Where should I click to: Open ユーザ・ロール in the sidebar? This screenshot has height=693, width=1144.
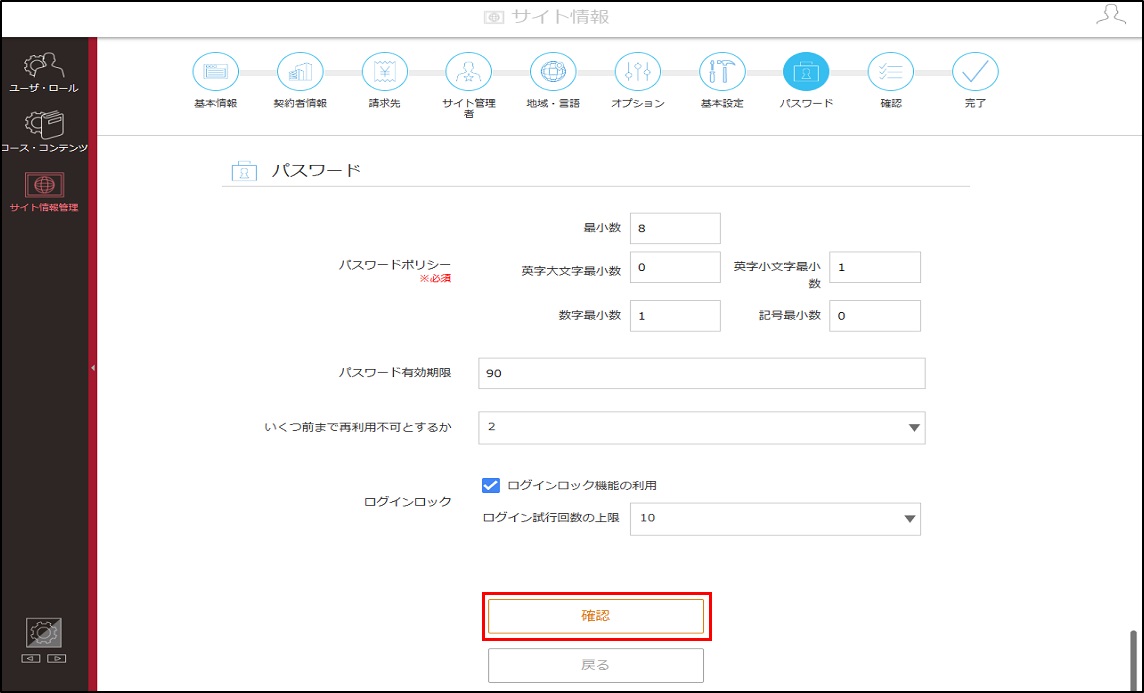[44, 73]
